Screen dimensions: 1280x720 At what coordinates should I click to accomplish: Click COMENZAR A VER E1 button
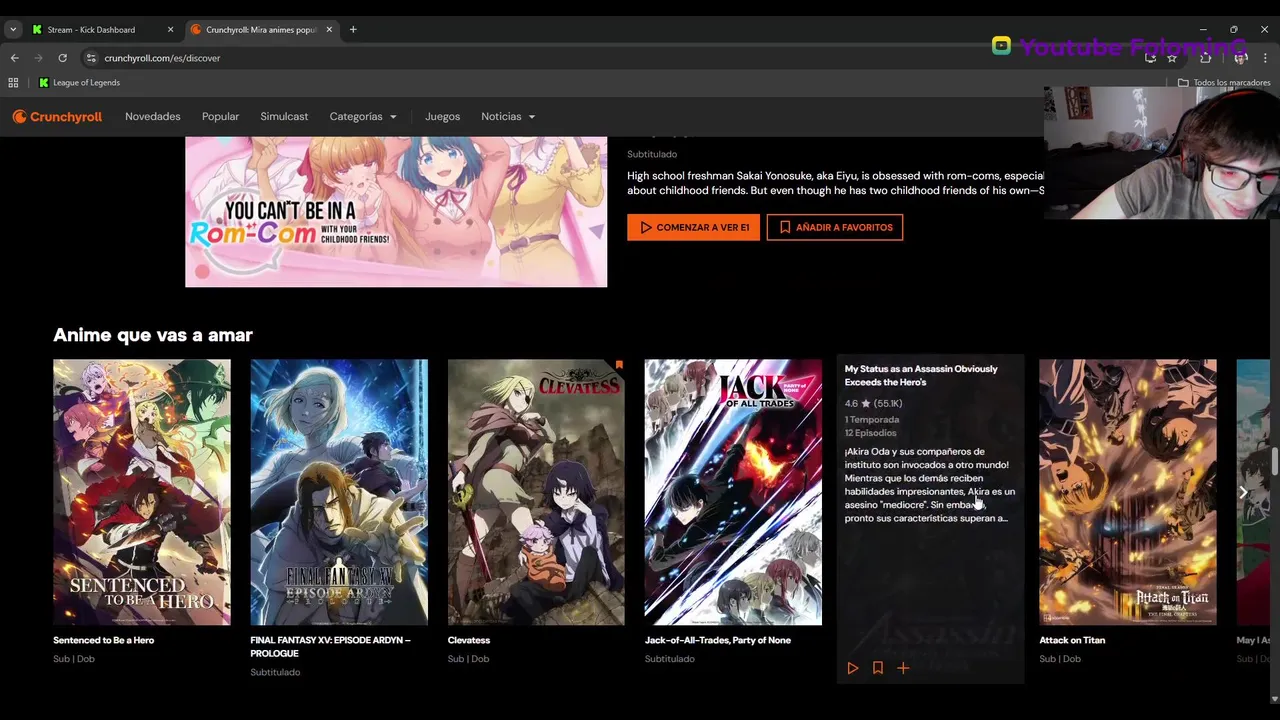point(693,227)
